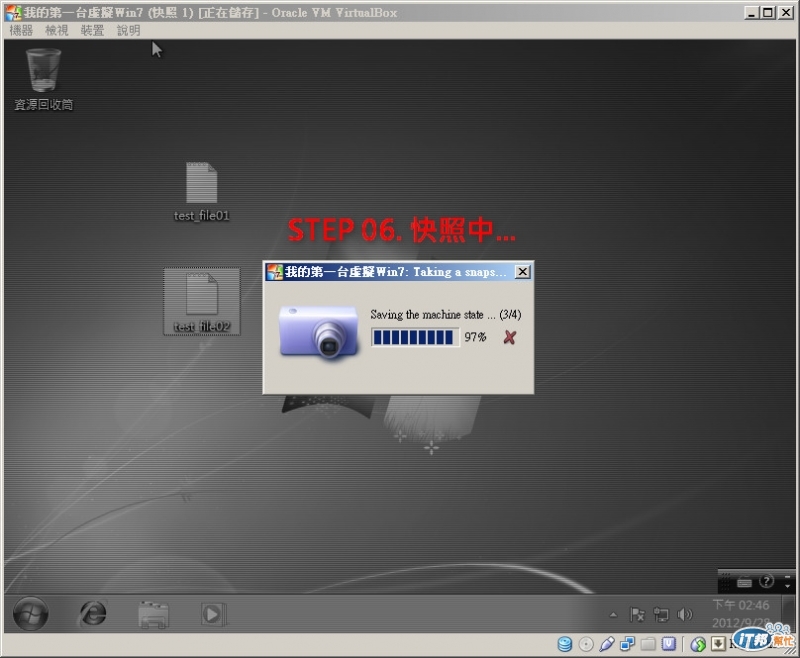The image size is (800, 658).
Task: Click the Show Desktop strip in guest taskbar
Action: 789,614
